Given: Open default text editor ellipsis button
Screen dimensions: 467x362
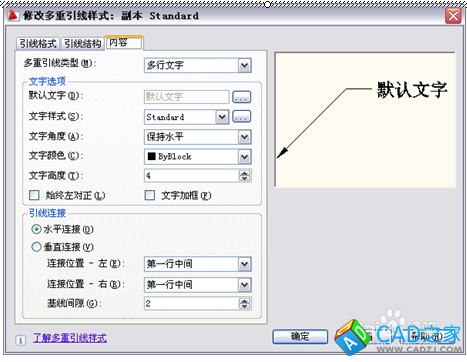Looking at the screenshot, I should point(241,97).
